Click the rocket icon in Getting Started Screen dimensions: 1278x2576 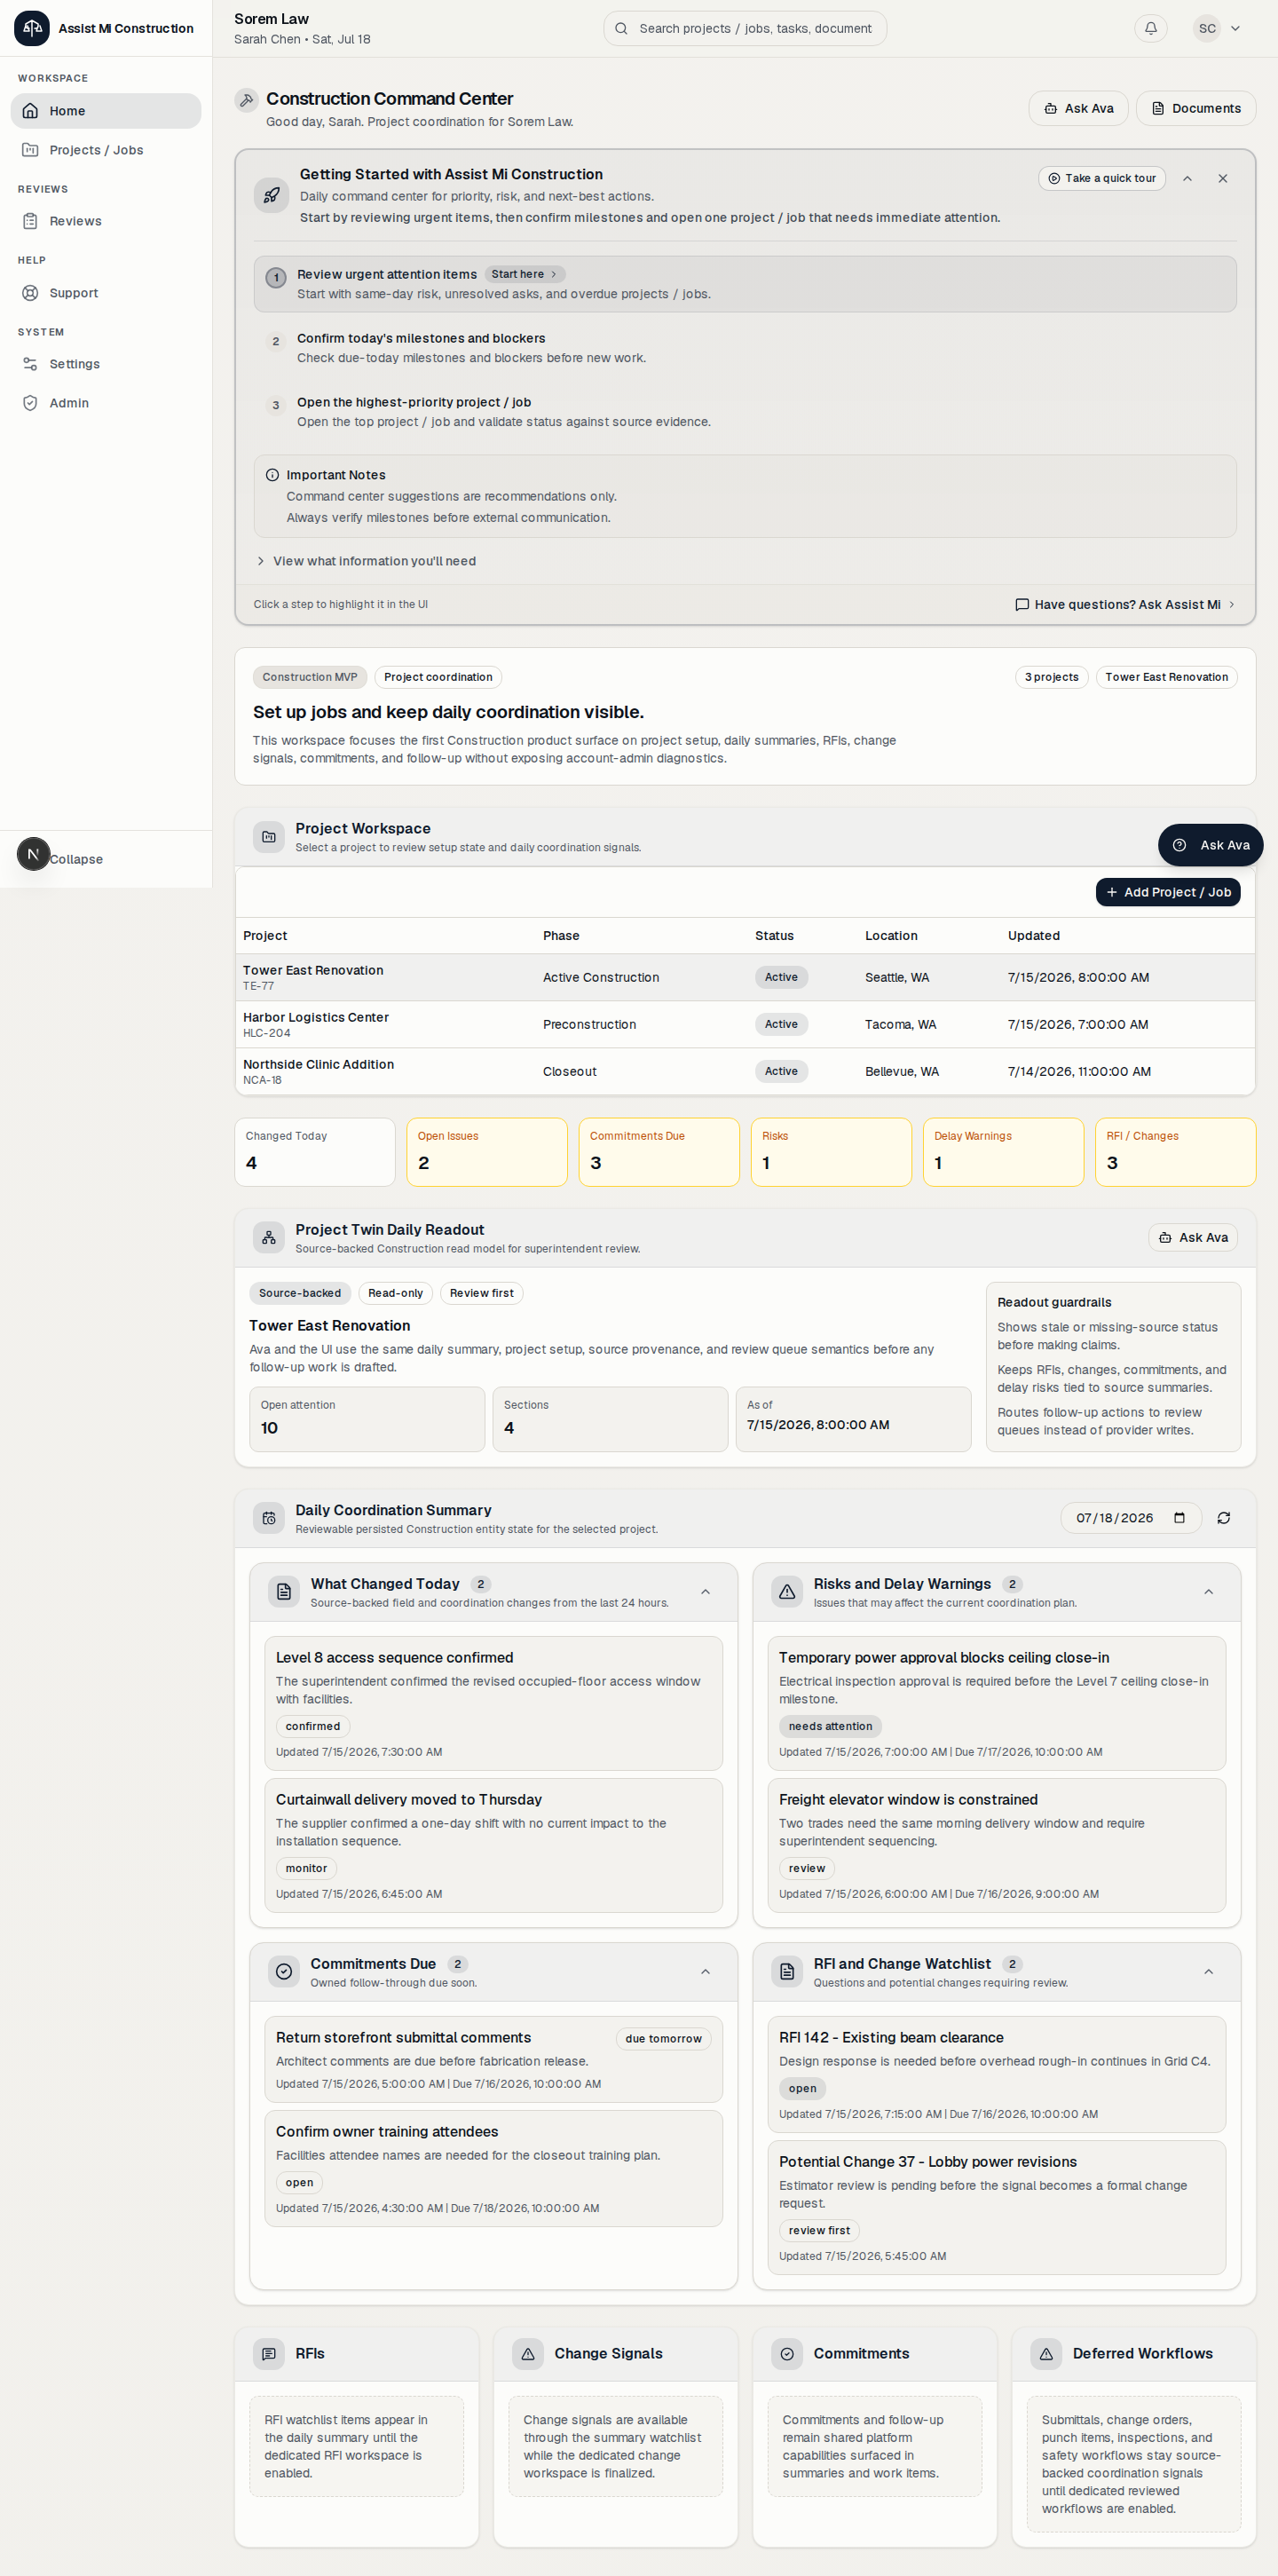pos(271,195)
